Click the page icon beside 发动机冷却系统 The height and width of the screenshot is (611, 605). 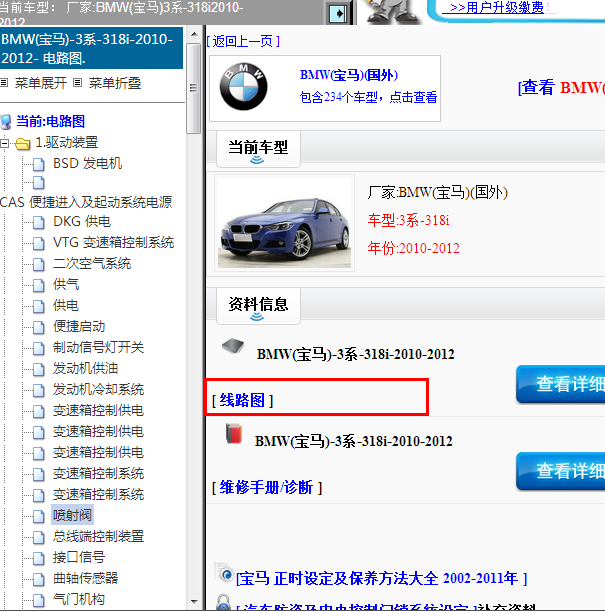[x=39, y=391]
